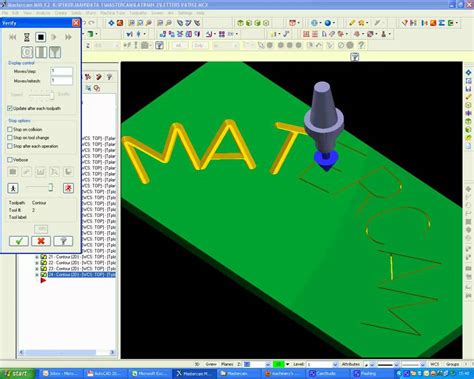Expand operation 21 Contour tree node
The image size is (474, 379).
[x=37, y=257]
